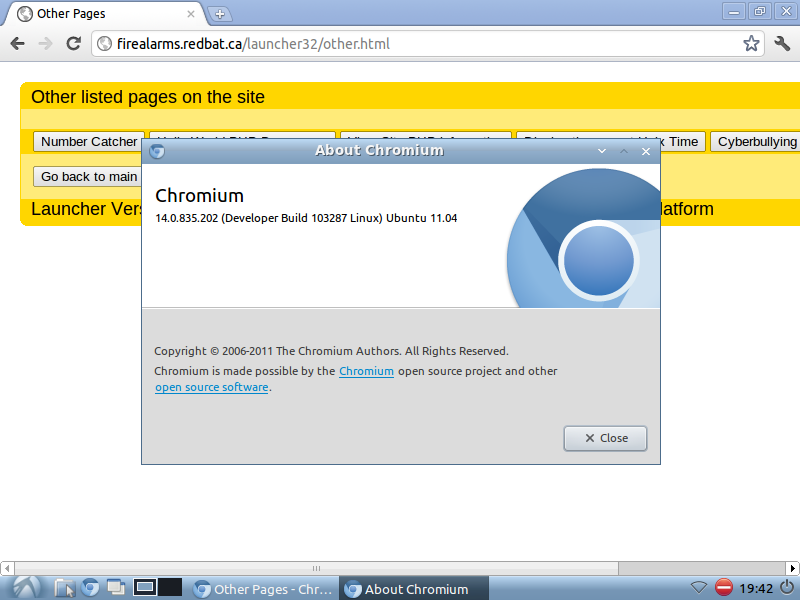Switch to Other Pages taskbar window

pyautogui.click(x=263, y=589)
